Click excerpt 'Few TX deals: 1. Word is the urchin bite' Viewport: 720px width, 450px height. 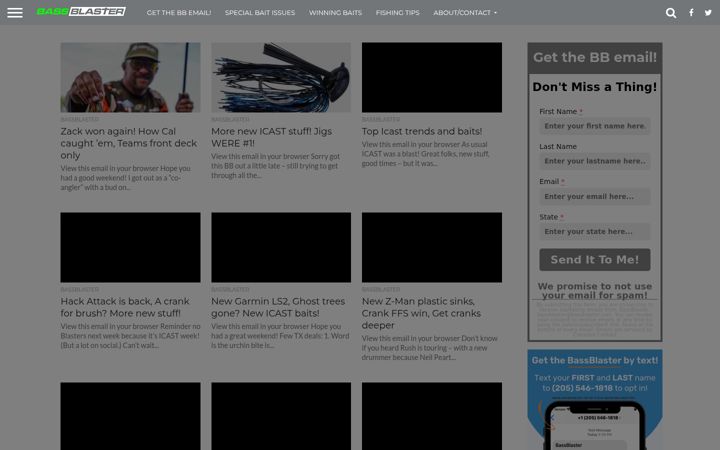(280, 336)
